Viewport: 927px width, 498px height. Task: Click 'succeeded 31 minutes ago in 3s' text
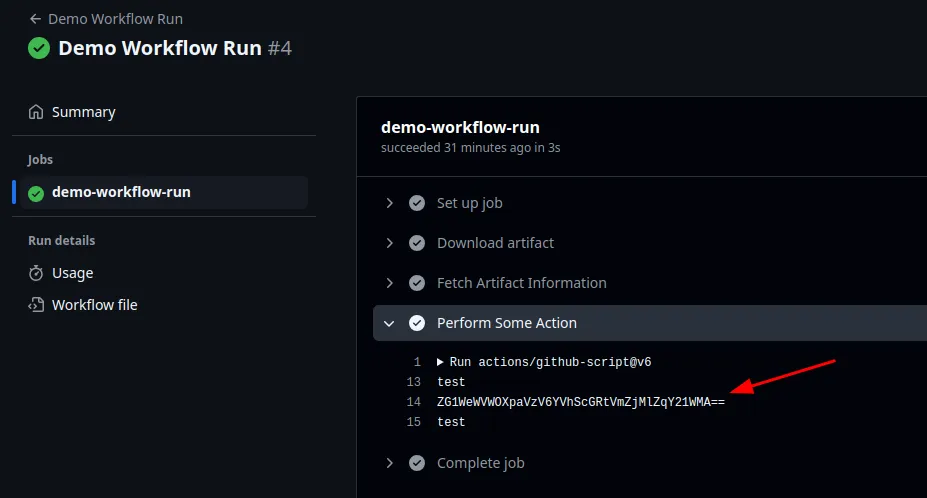tap(471, 148)
